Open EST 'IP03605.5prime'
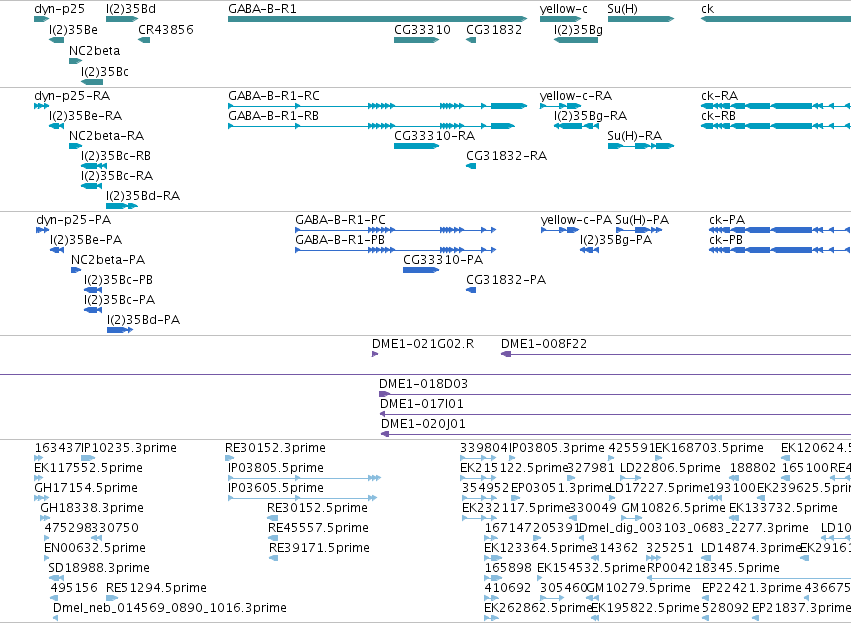 276,488
